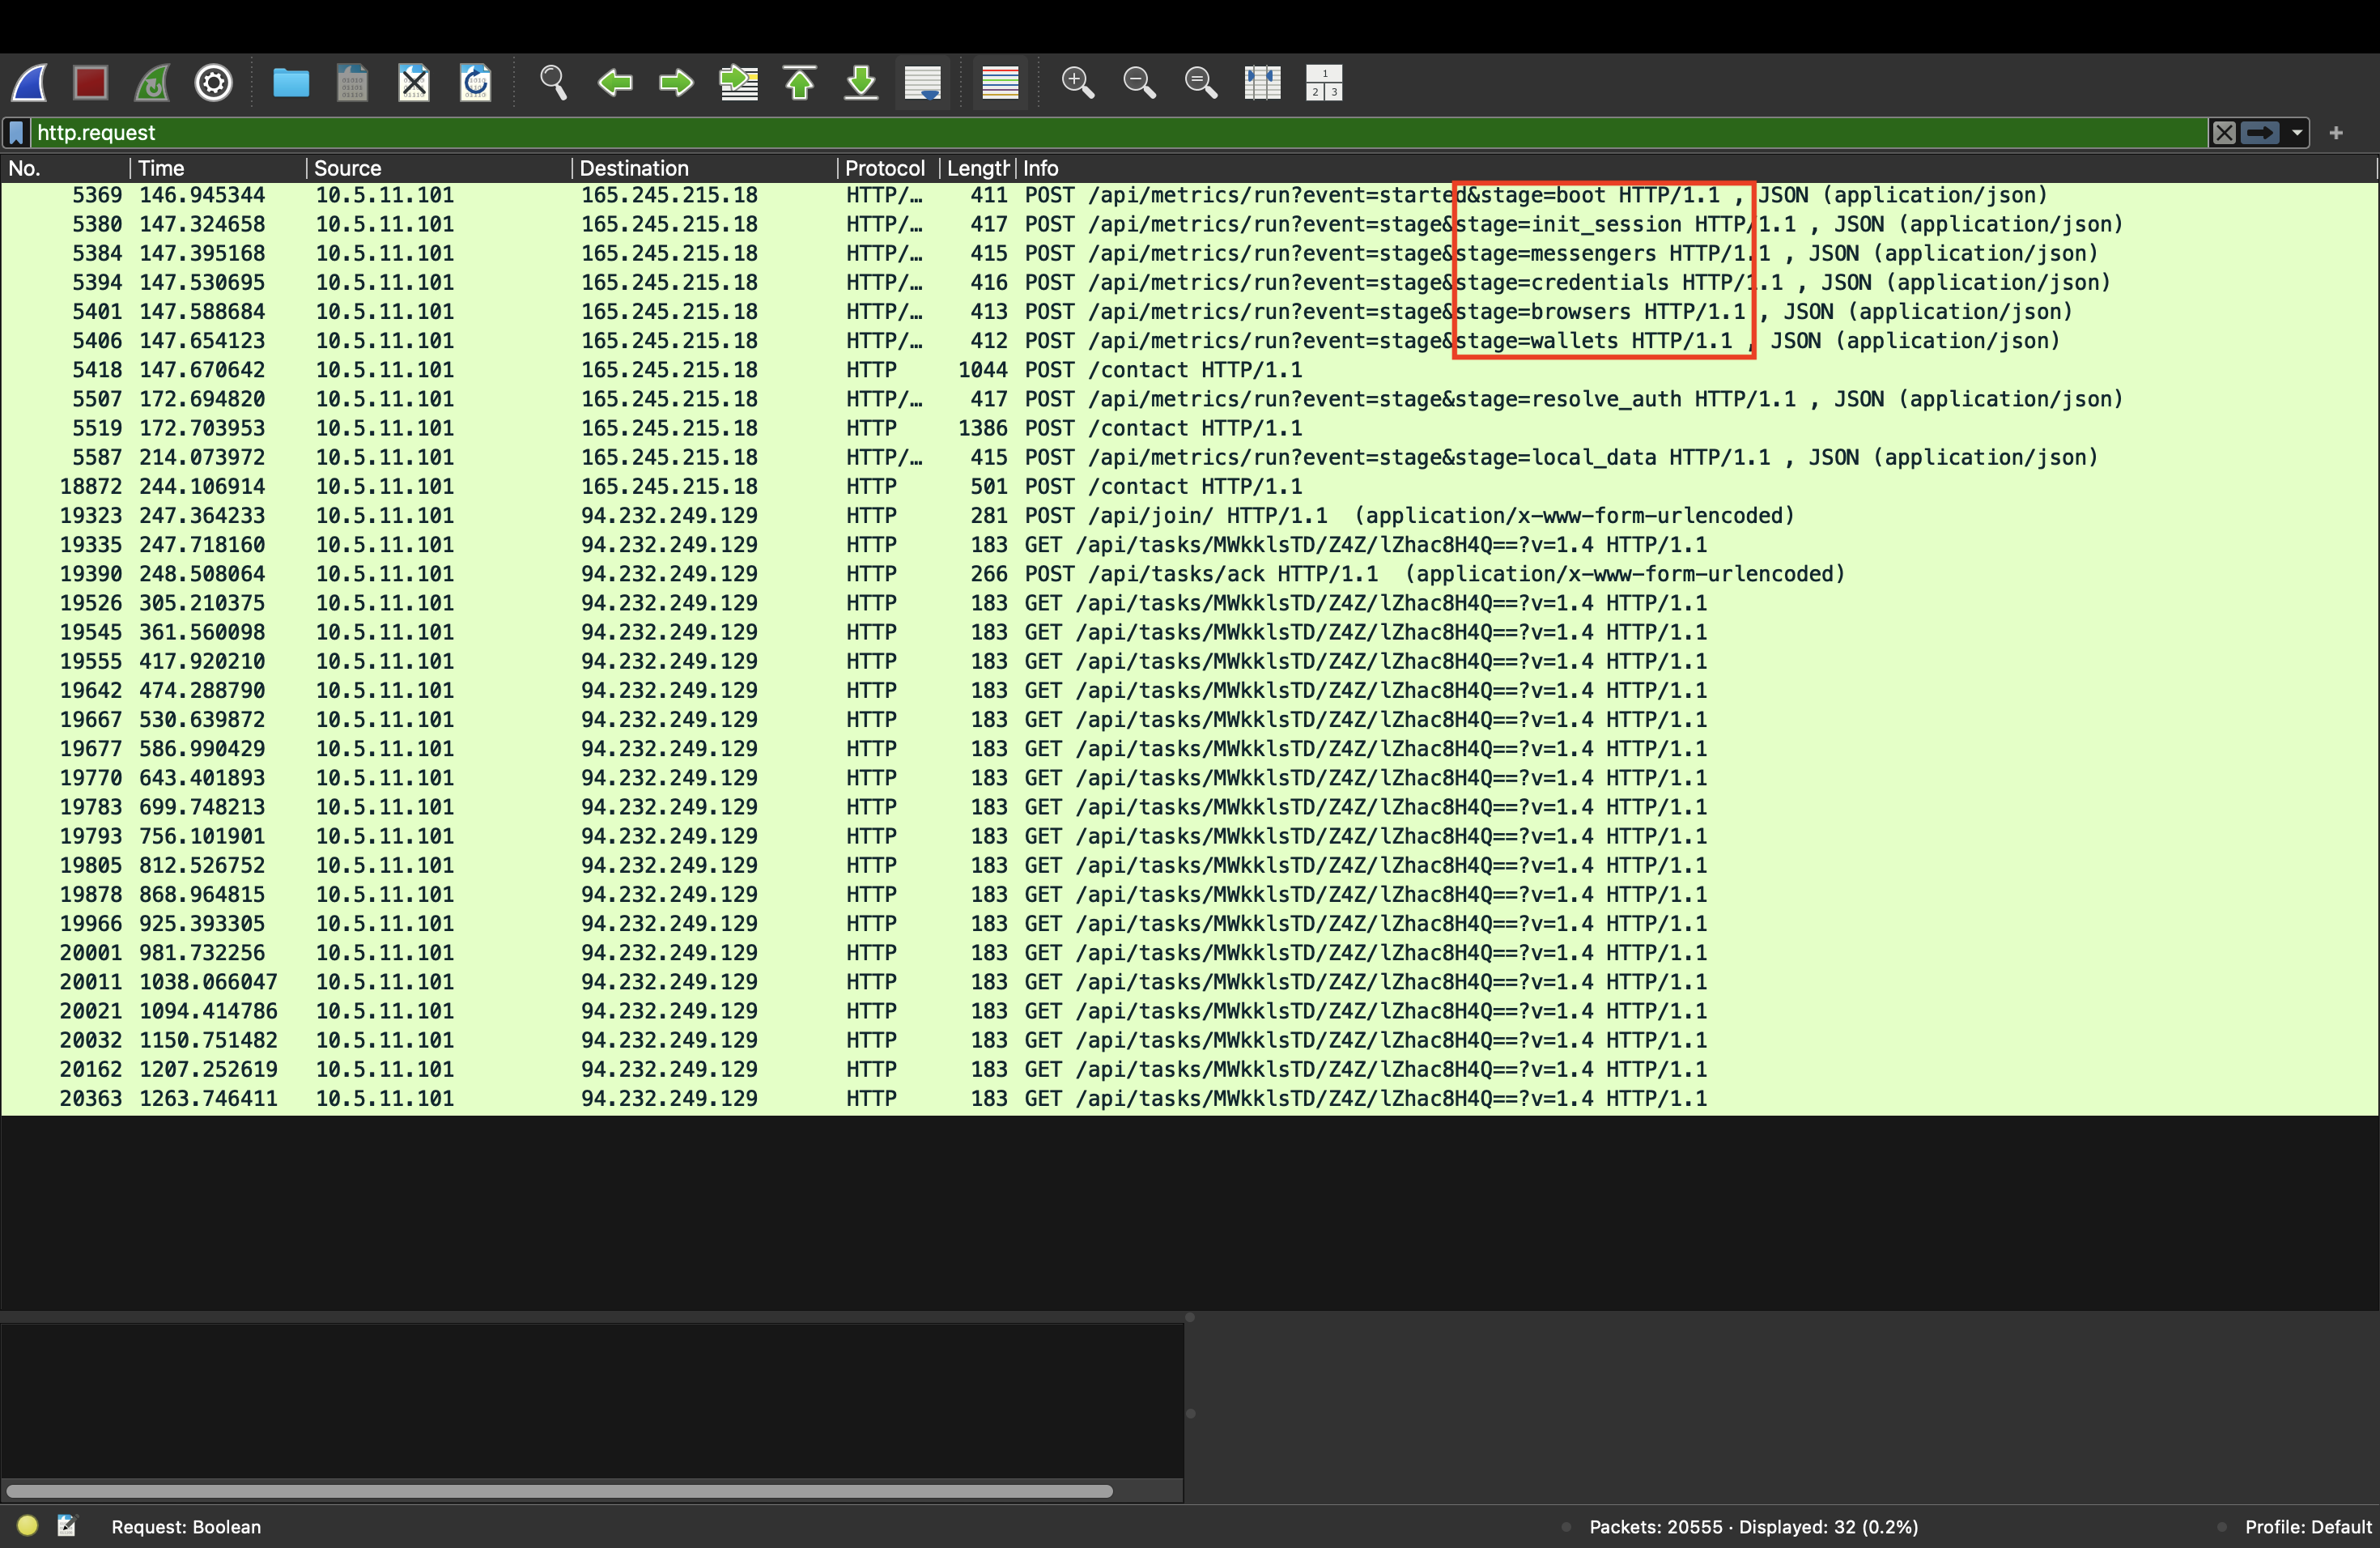
Task: Click the expert information status circle
Action: 27,1526
